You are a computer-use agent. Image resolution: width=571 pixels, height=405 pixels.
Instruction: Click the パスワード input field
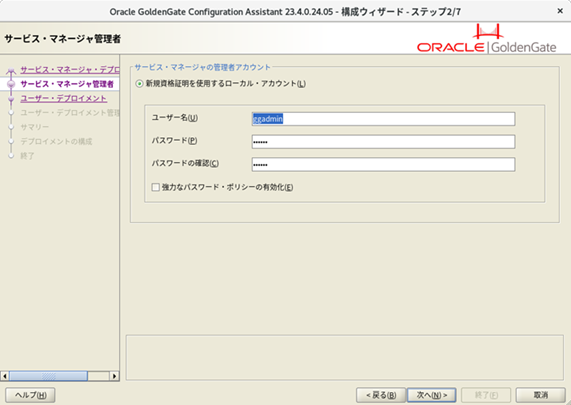tap(383, 142)
